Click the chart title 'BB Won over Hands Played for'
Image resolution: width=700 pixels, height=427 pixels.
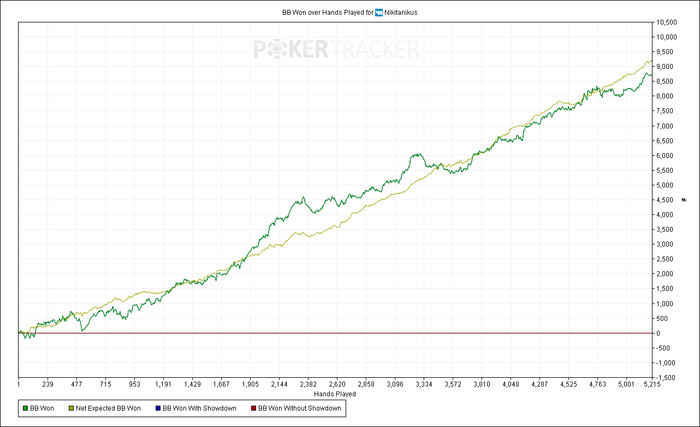[x=328, y=13]
